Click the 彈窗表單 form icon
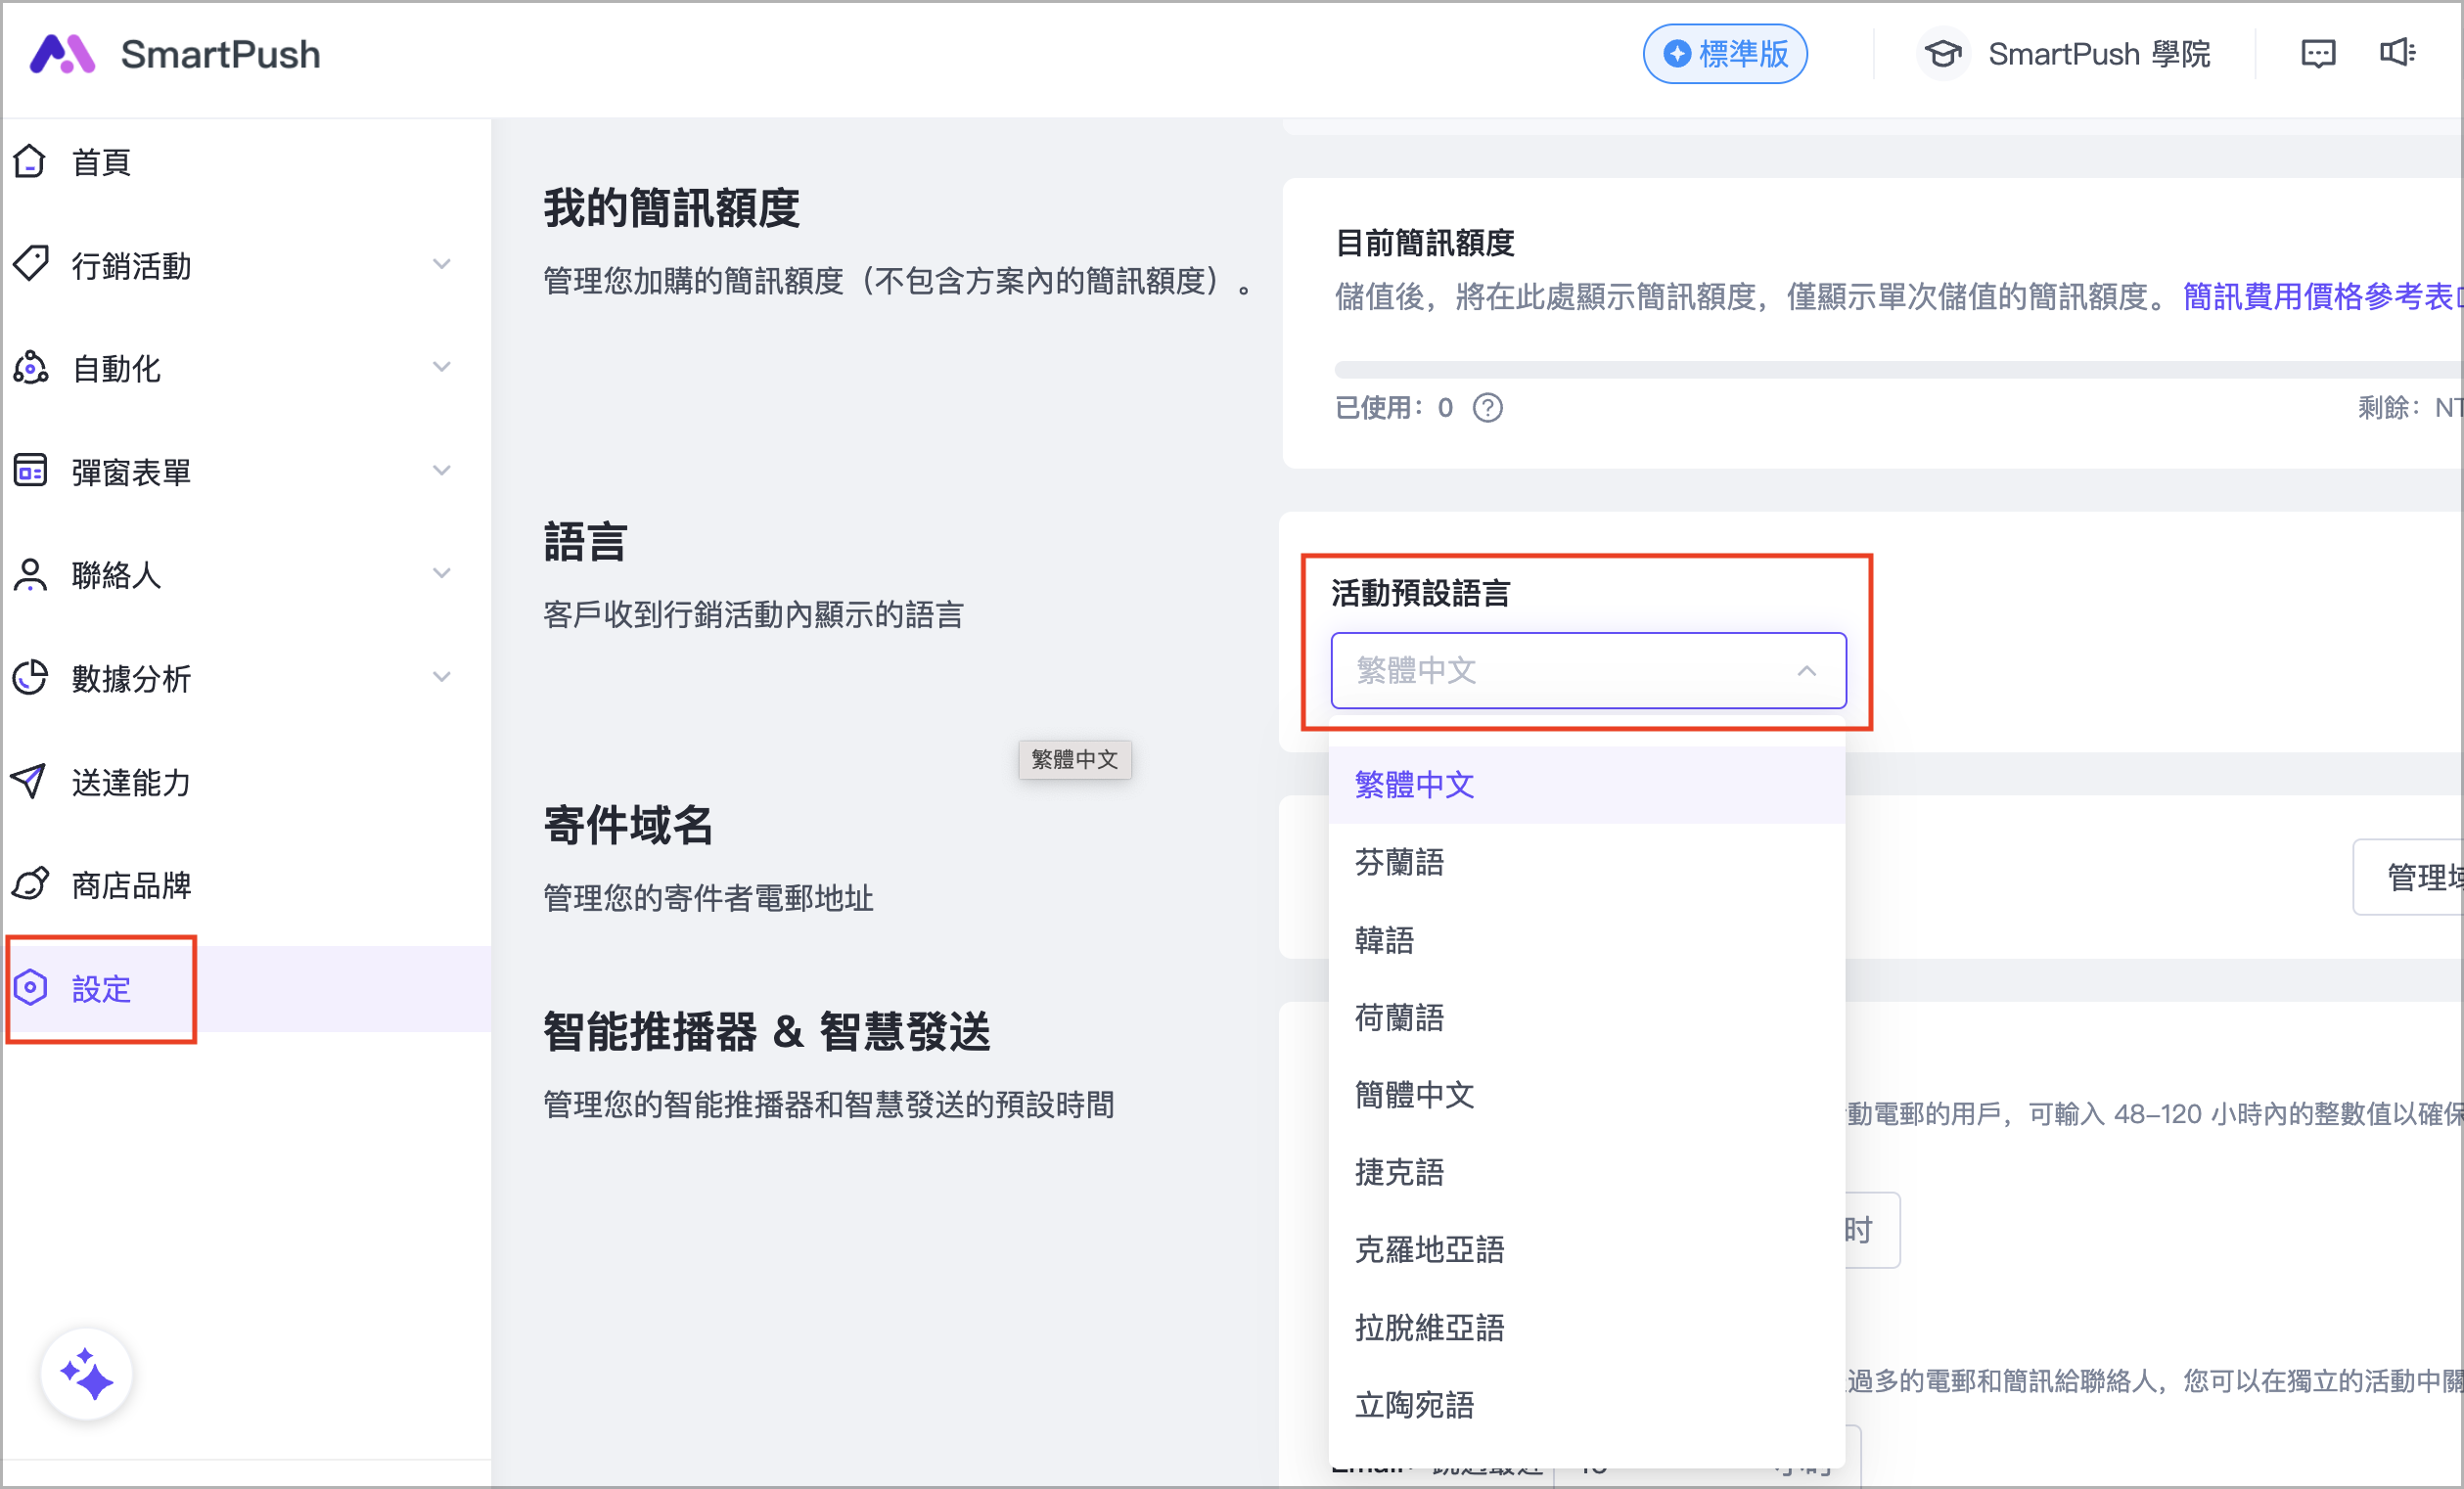The width and height of the screenshot is (2464, 1489). pos(30,470)
